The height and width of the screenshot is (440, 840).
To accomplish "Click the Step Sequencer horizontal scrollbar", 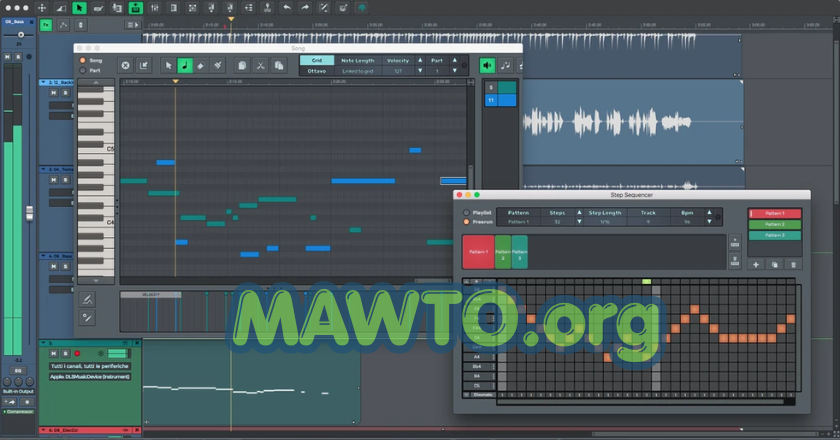I will pos(640,401).
